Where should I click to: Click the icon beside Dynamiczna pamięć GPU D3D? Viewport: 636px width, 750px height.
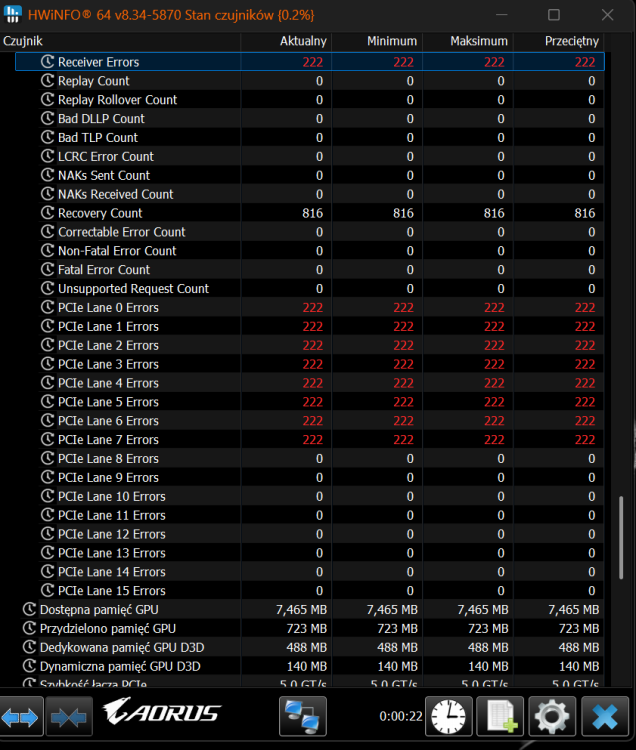coord(29,666)
